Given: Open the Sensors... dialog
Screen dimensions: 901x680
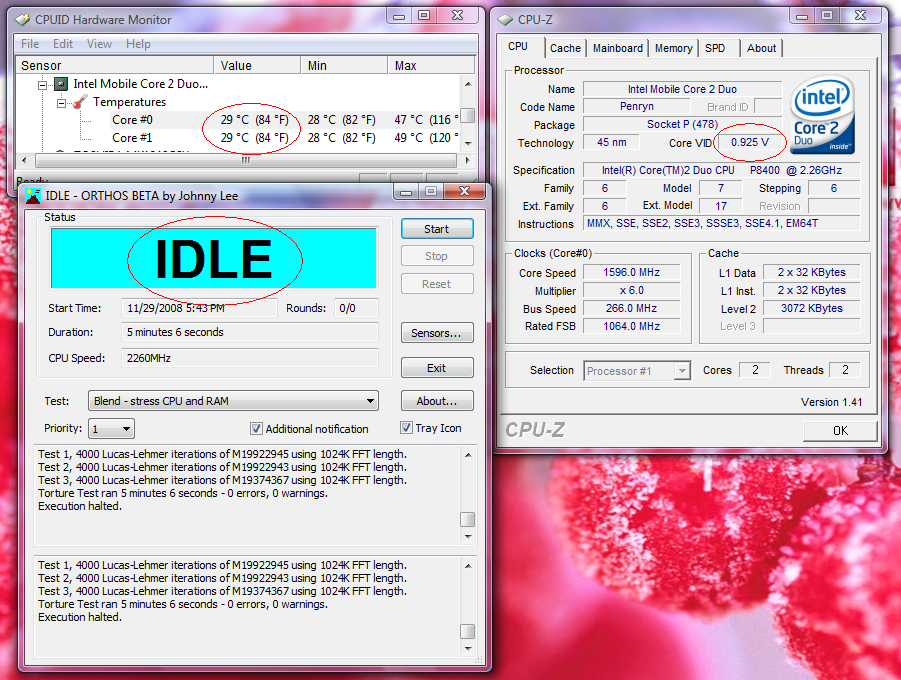Looking at the screenshot, I should [437, 333].
